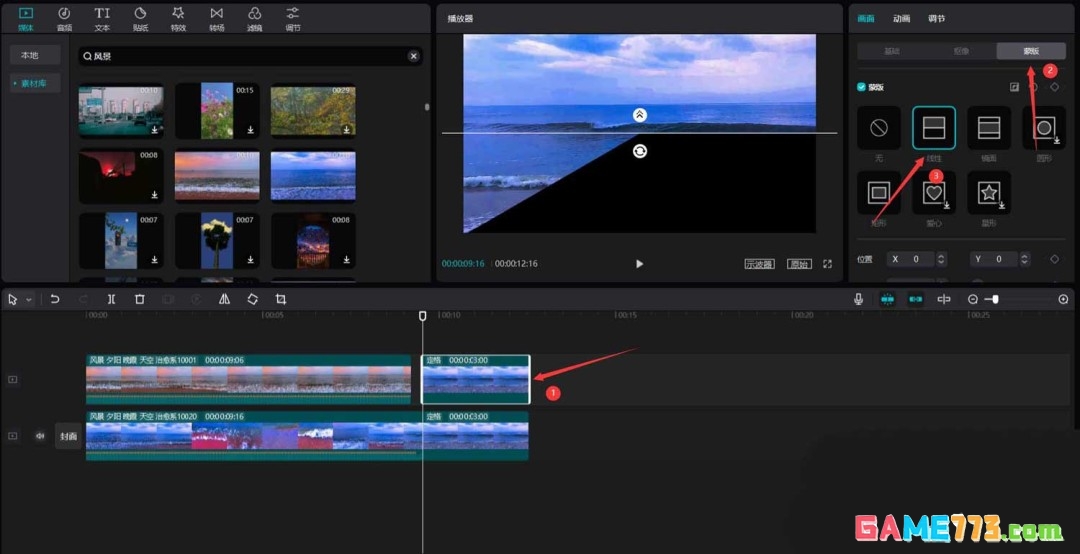Open the 贴纸 (Stickers) panel
This screenshot has height=554, width=1080.
click(140, 17)
